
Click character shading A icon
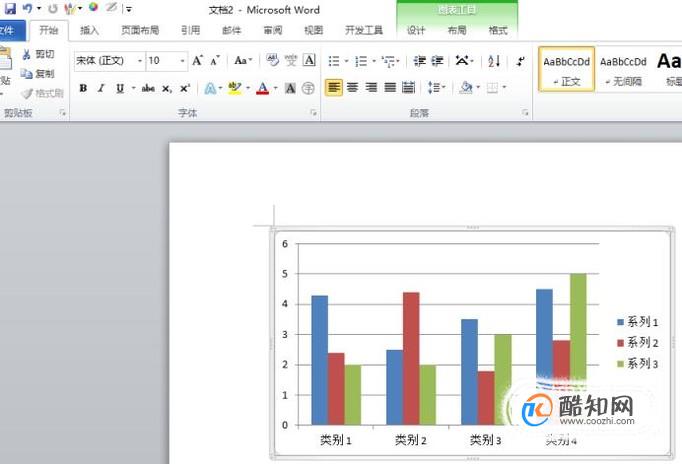pos(290,88)
